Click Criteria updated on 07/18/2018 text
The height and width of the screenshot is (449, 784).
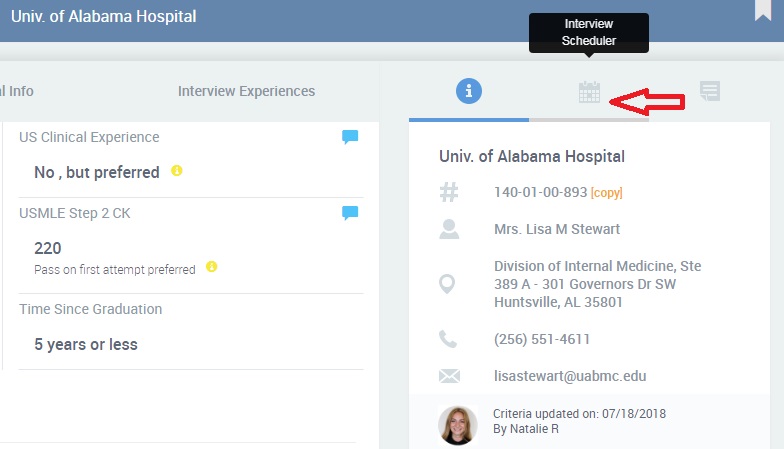coord(580,414)
